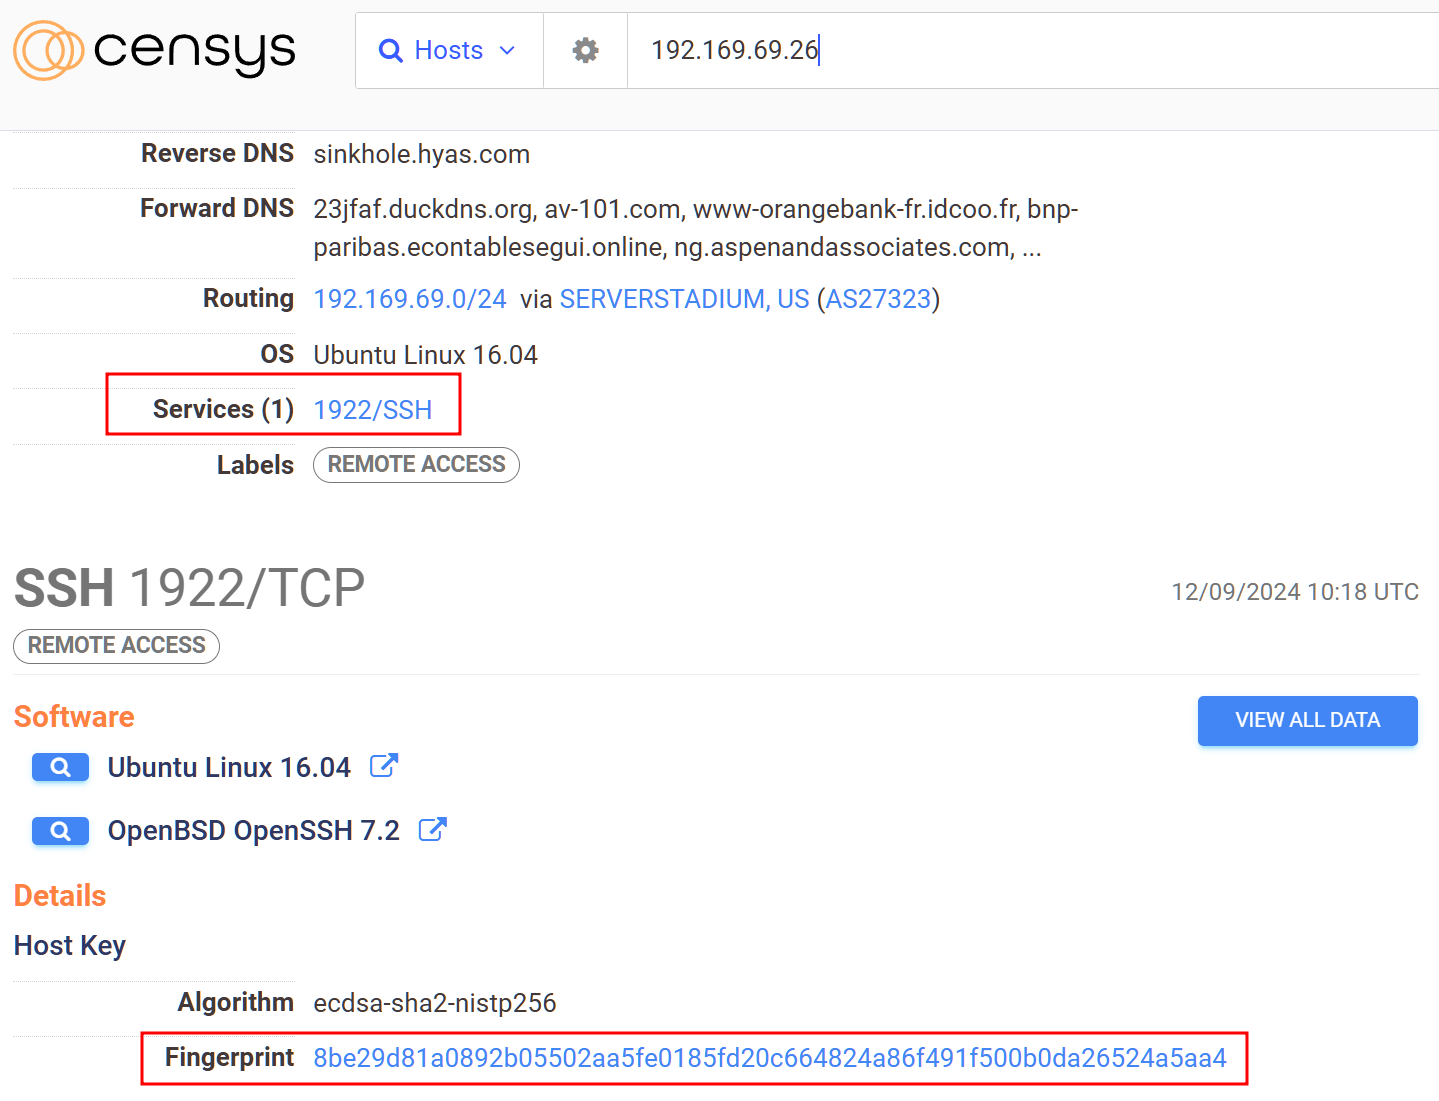This screenshot has height=1101, width=1439.
Task: Click the Software section heading
Action: 74,717
